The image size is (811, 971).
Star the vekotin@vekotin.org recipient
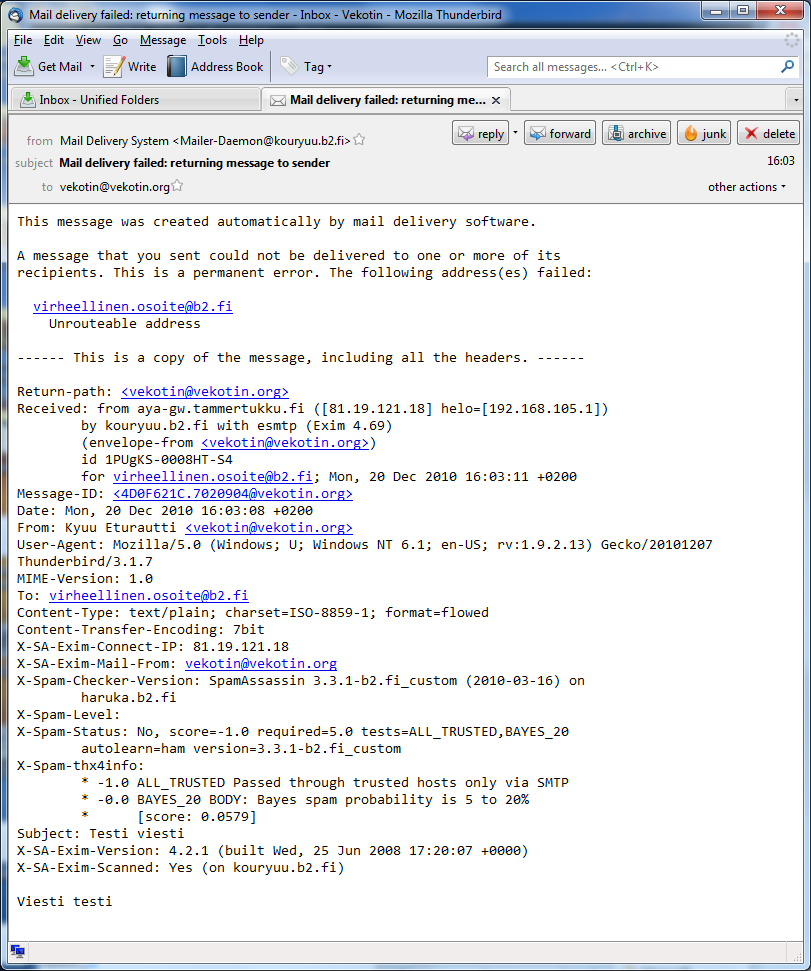[x=178, y=186]
